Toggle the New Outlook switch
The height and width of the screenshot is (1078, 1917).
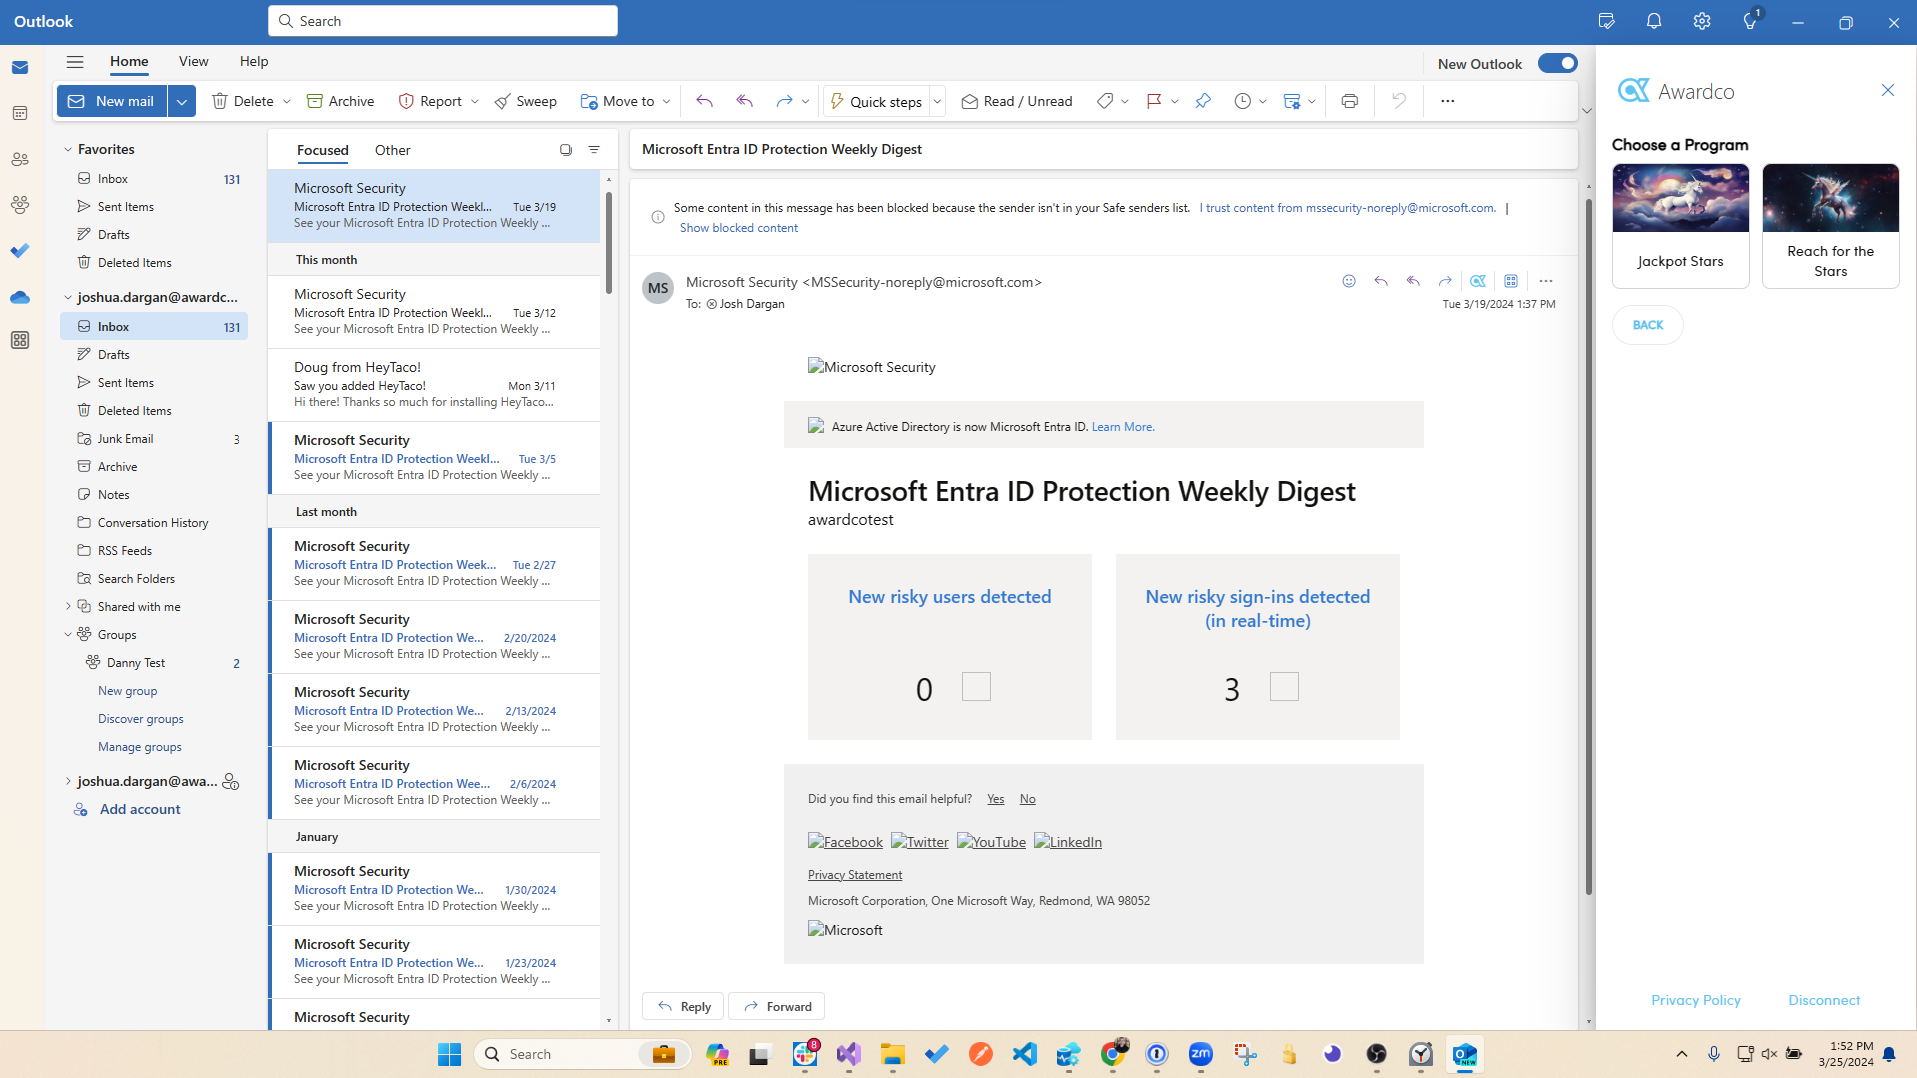pos(1557,63)
